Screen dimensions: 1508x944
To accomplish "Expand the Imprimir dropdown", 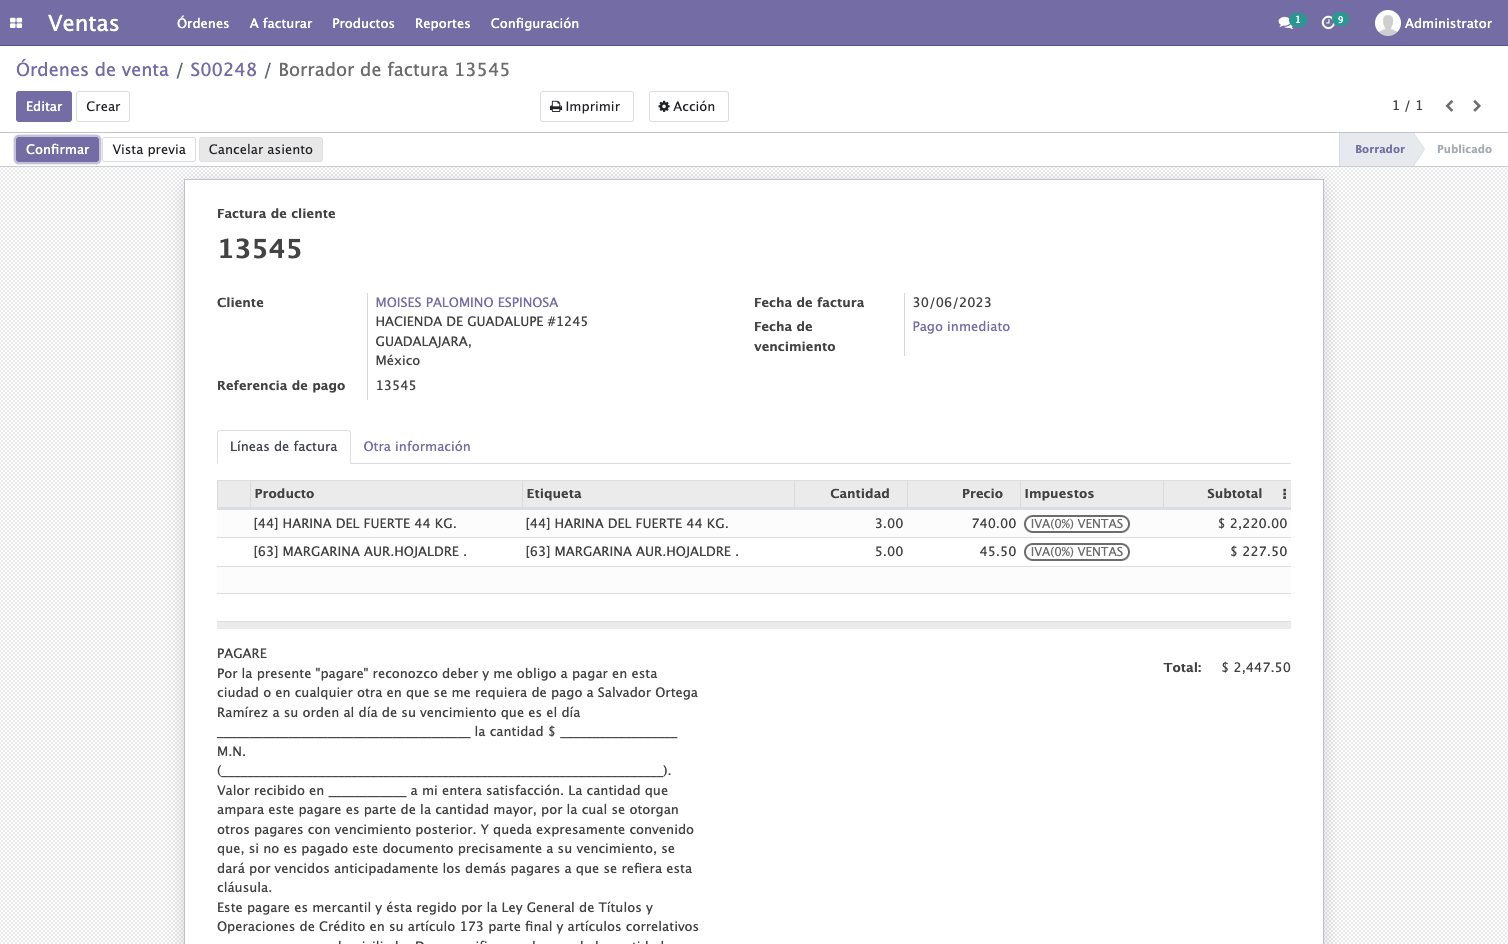I will [587, 107].
